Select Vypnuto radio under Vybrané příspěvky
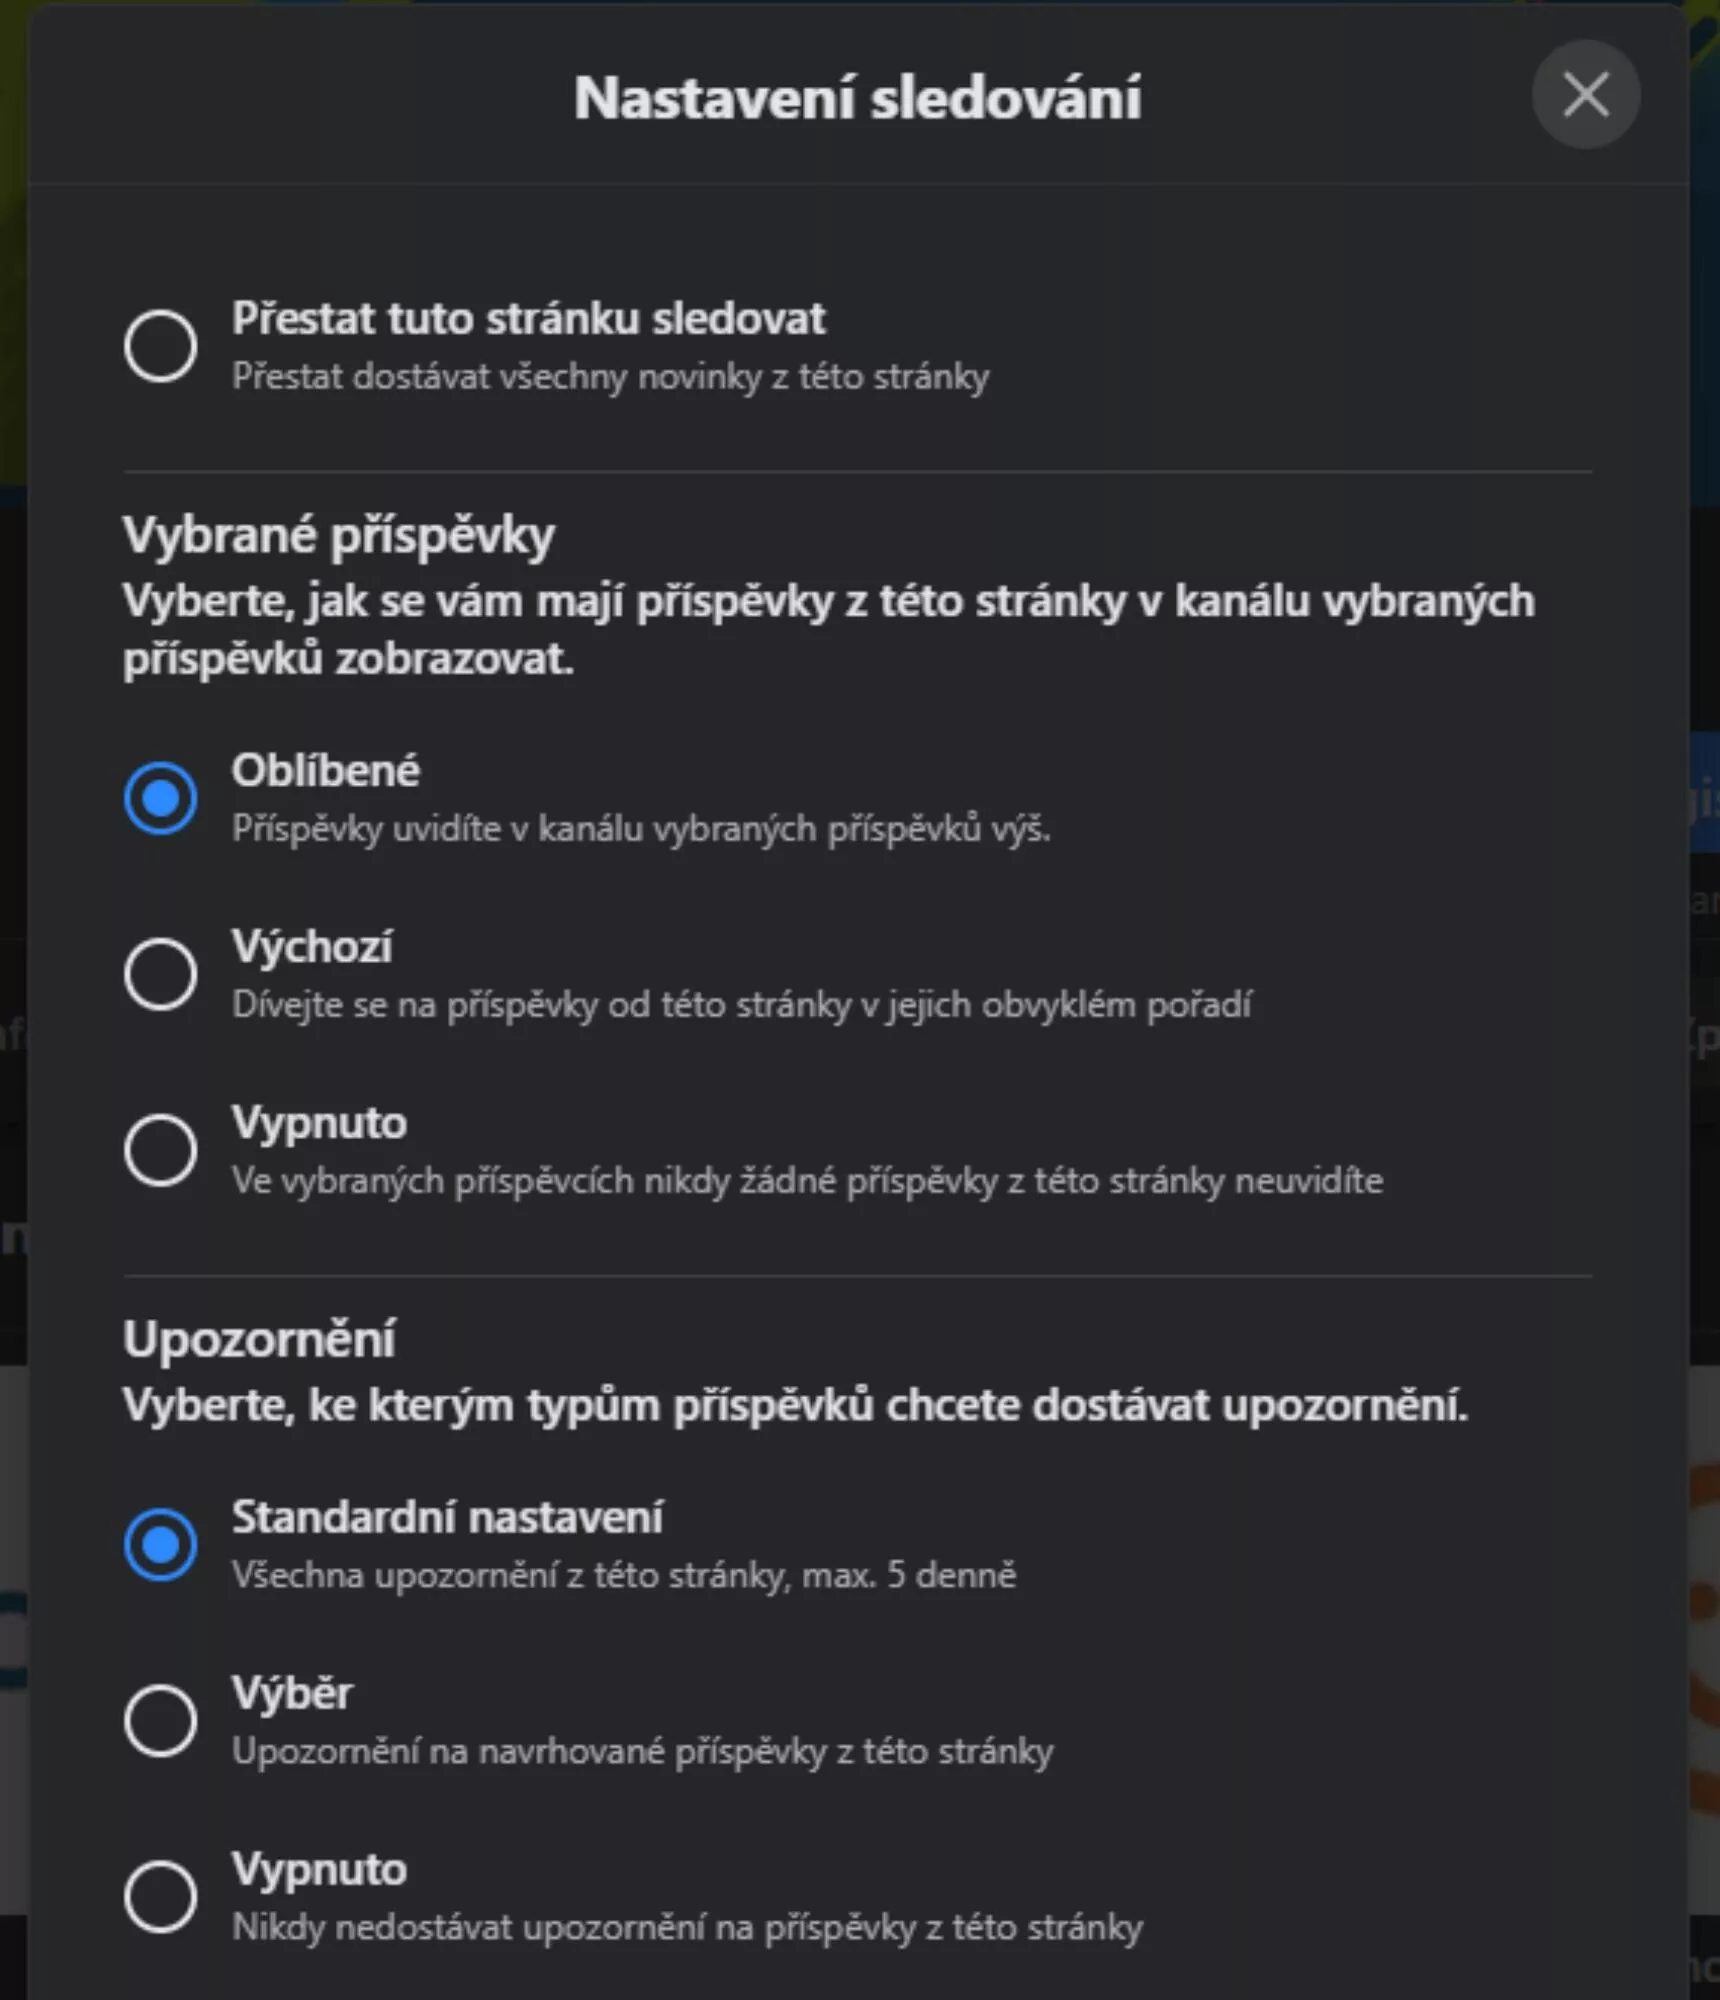 (160, 1150)
